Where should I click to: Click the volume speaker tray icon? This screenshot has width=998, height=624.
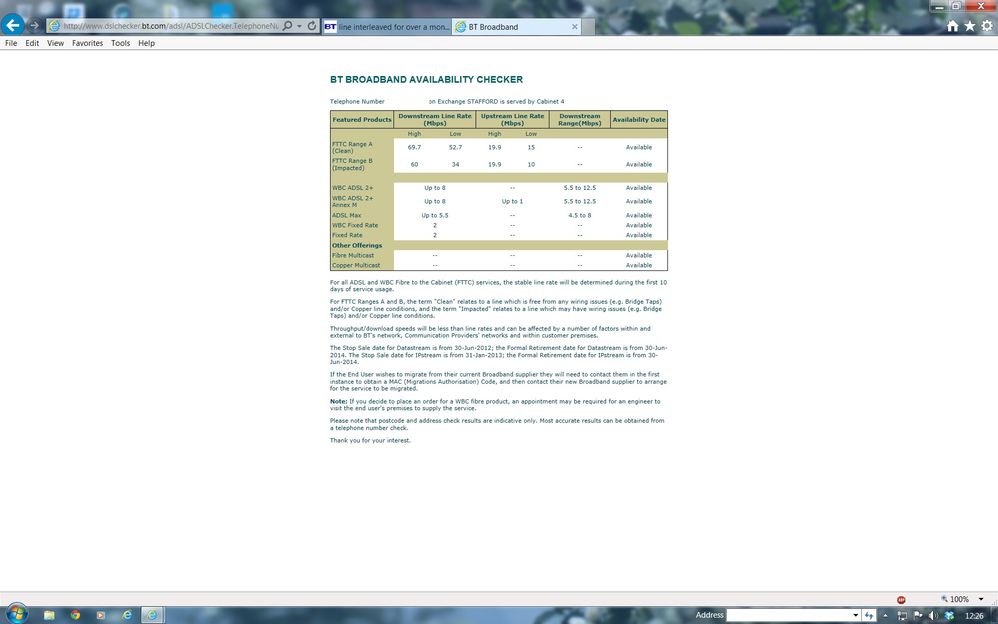(x=934, y=616)
